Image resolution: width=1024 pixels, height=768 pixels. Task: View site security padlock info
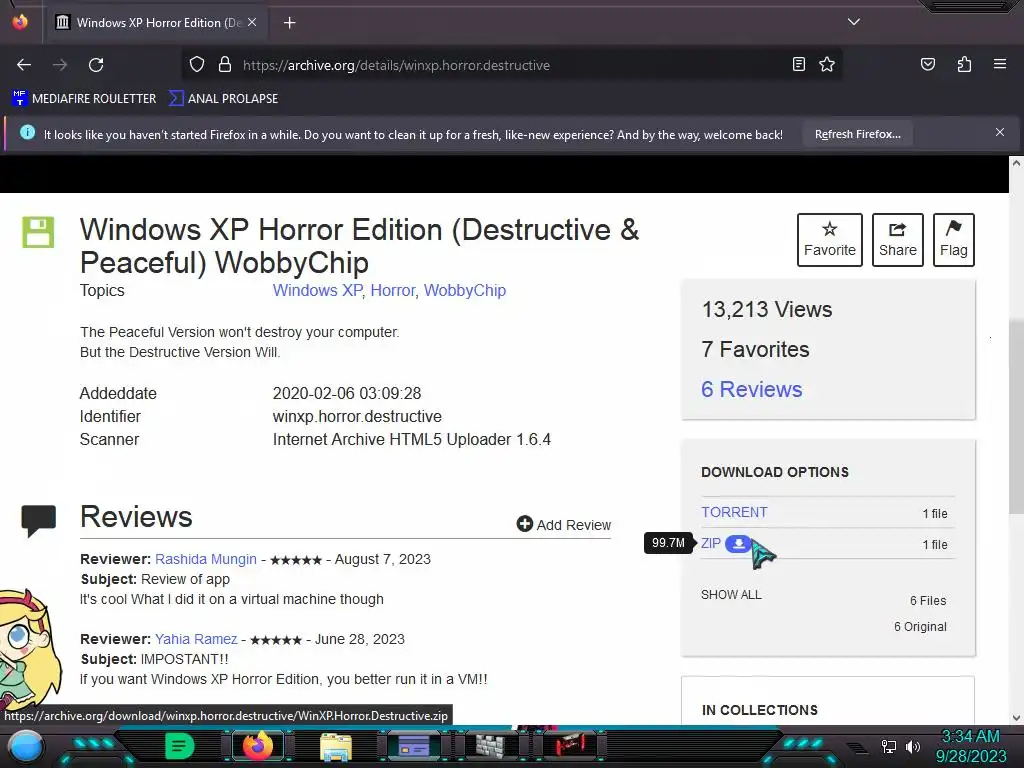pos(225,65)
